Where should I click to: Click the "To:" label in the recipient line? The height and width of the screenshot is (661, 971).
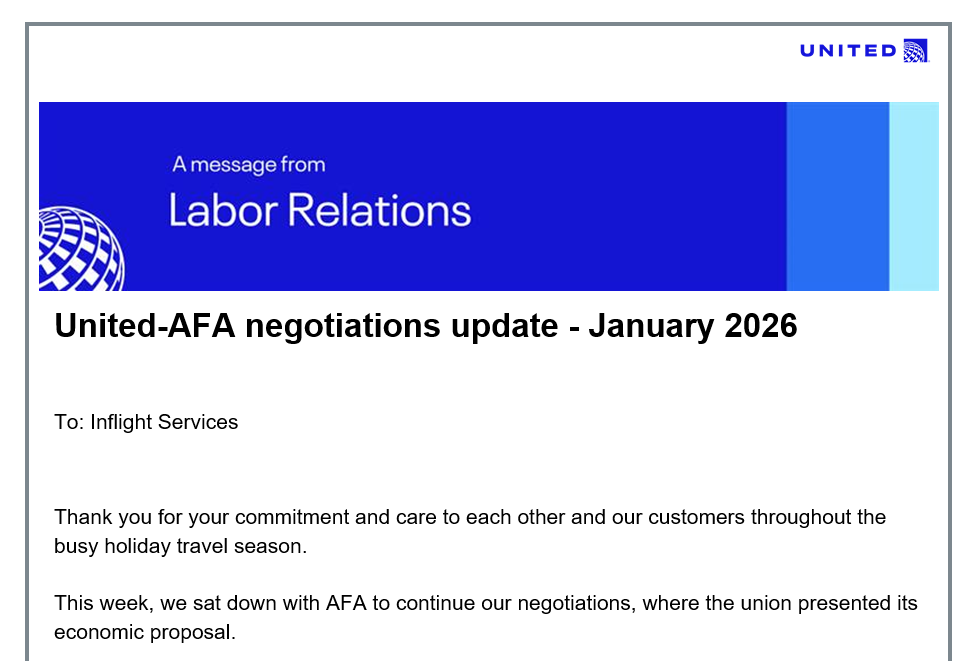[68, 422]
